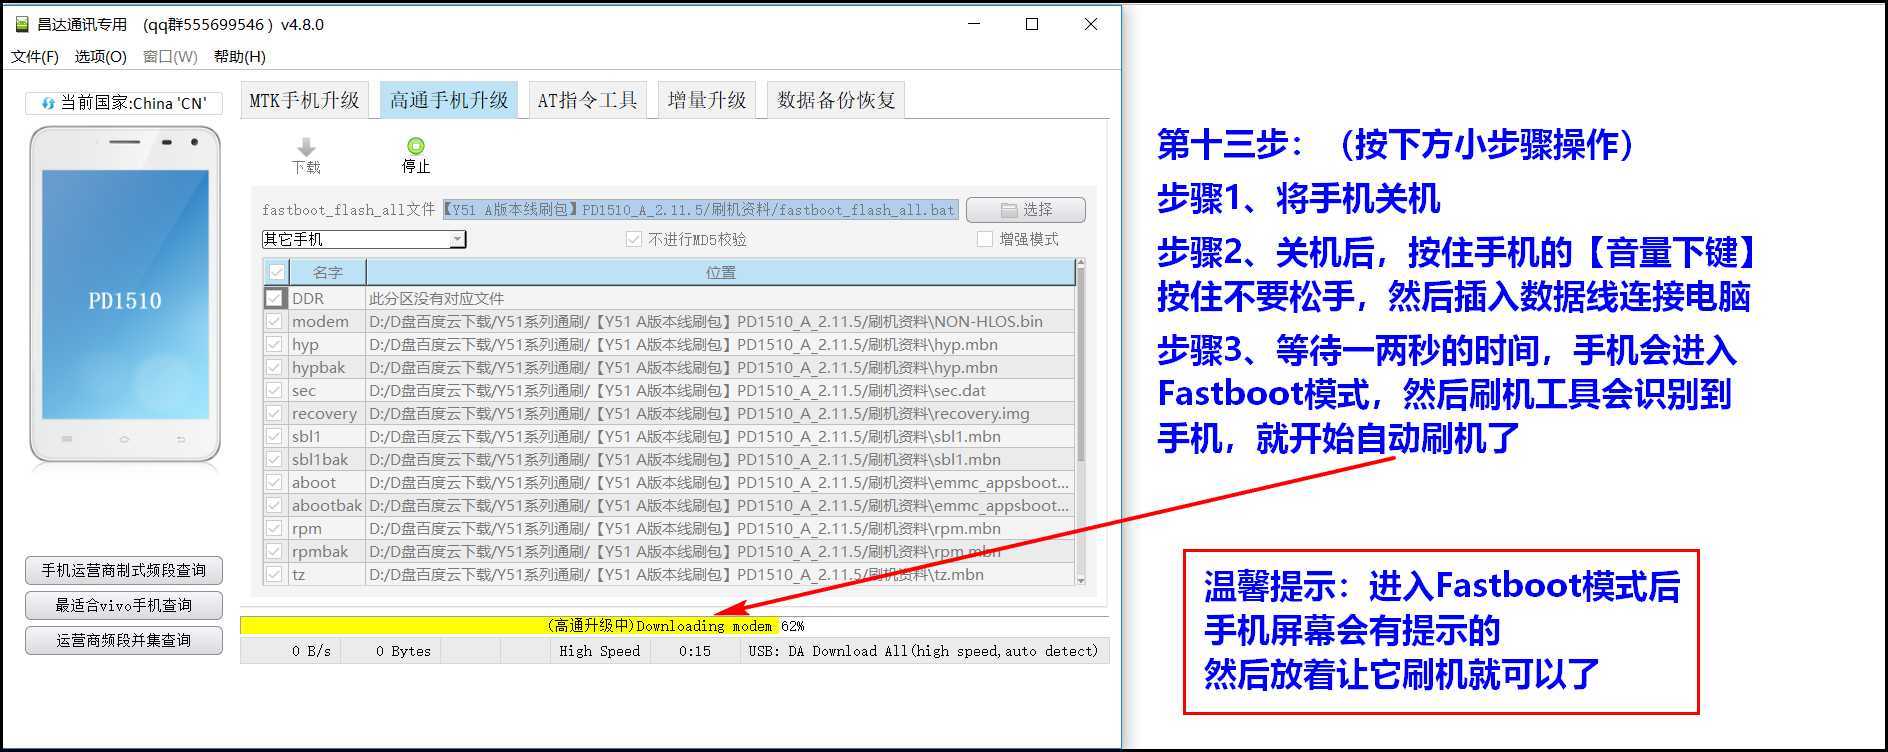This screenshot has height=752, width=1888.
Task: Switch to the 增量升级 tab
Action: 707,100
